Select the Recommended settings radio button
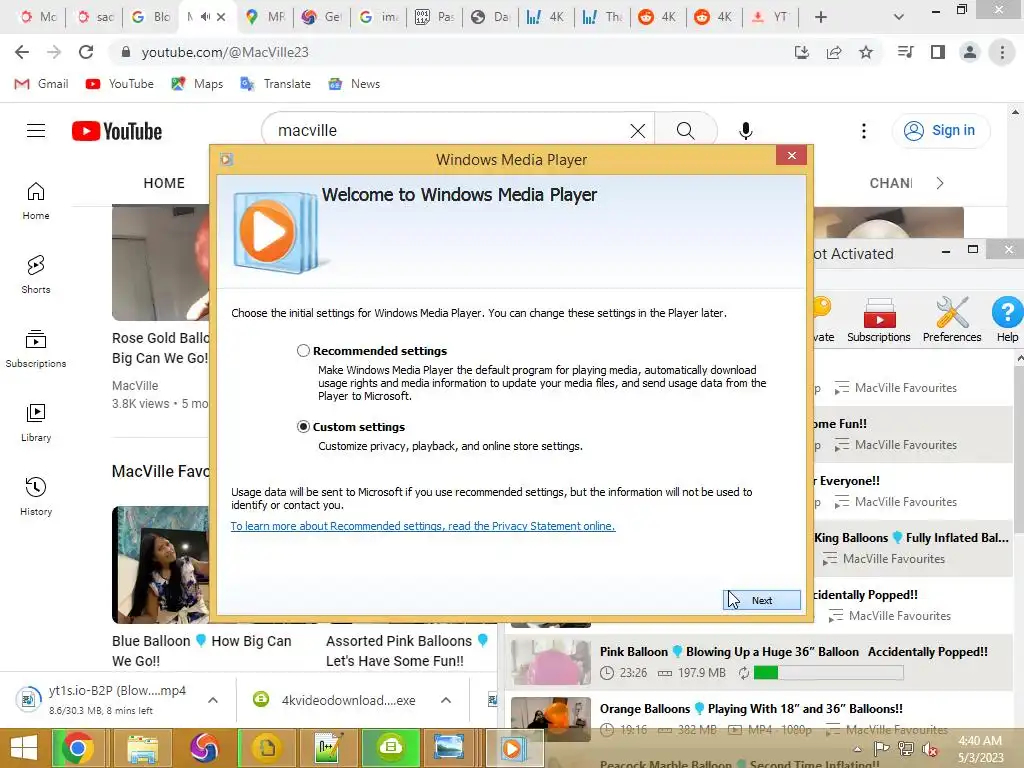Viewport: 1024px width, 768px height. click(x=303, y=351)
